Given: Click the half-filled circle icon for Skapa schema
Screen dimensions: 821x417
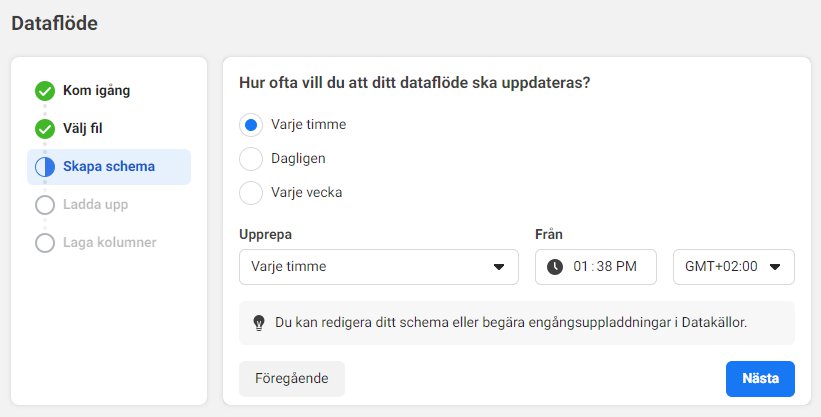Looking at the screenshot, I should tap(45, 167).
